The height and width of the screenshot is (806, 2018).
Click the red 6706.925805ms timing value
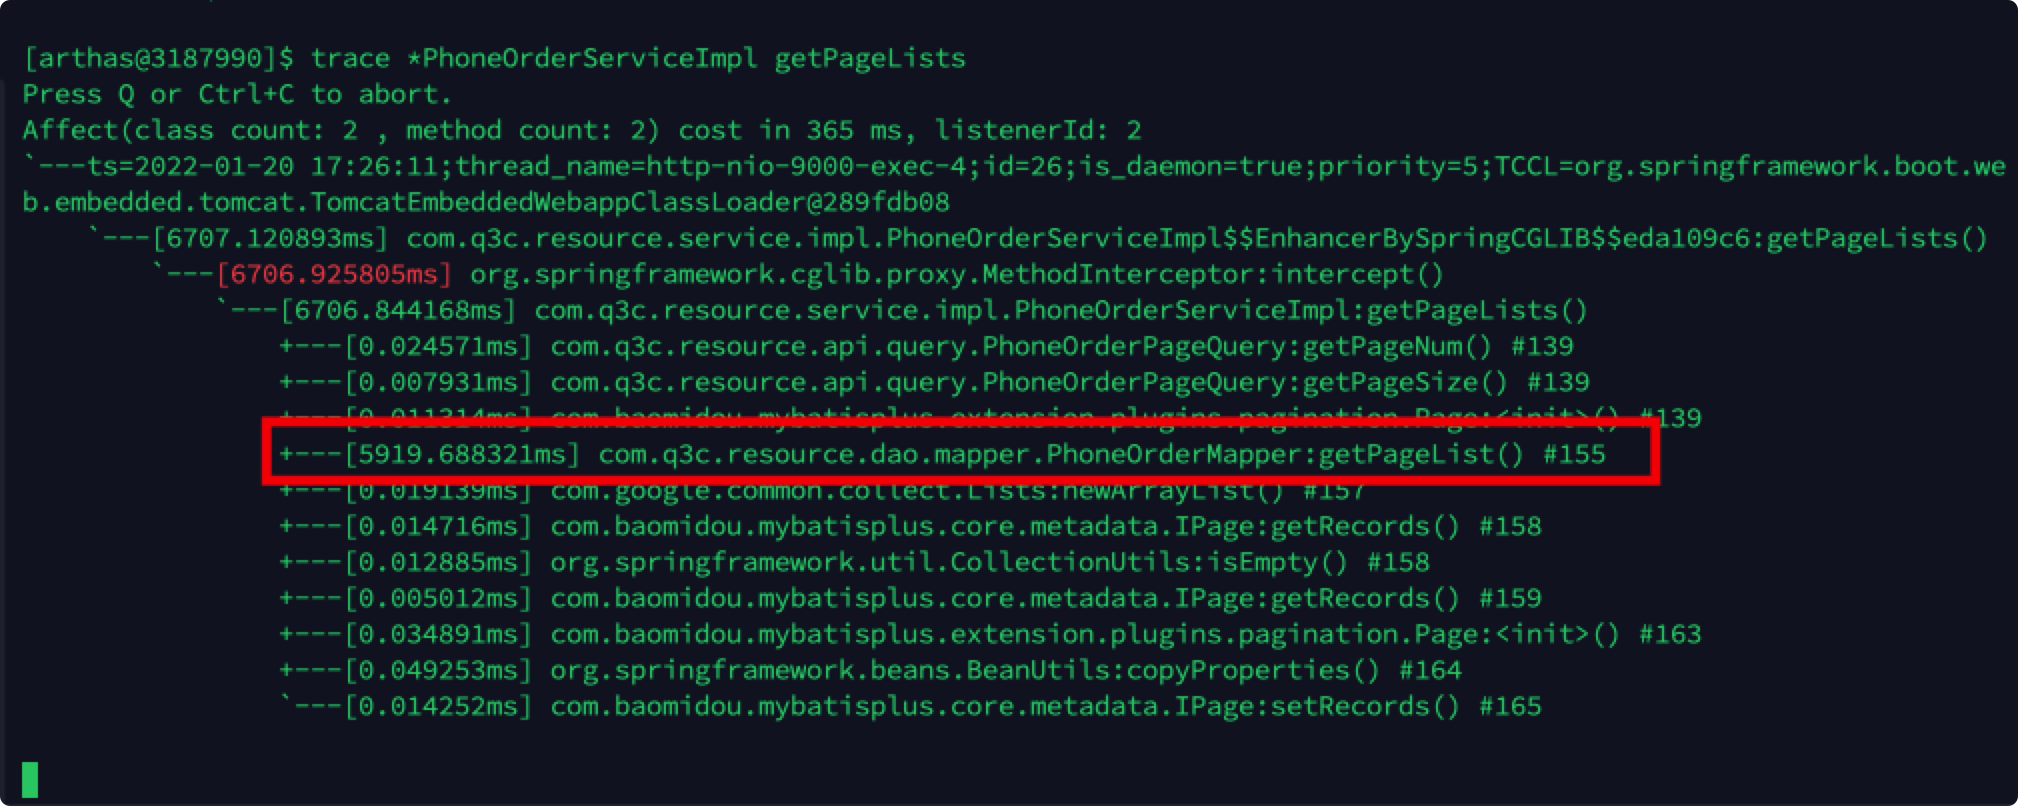click(335, 274)
